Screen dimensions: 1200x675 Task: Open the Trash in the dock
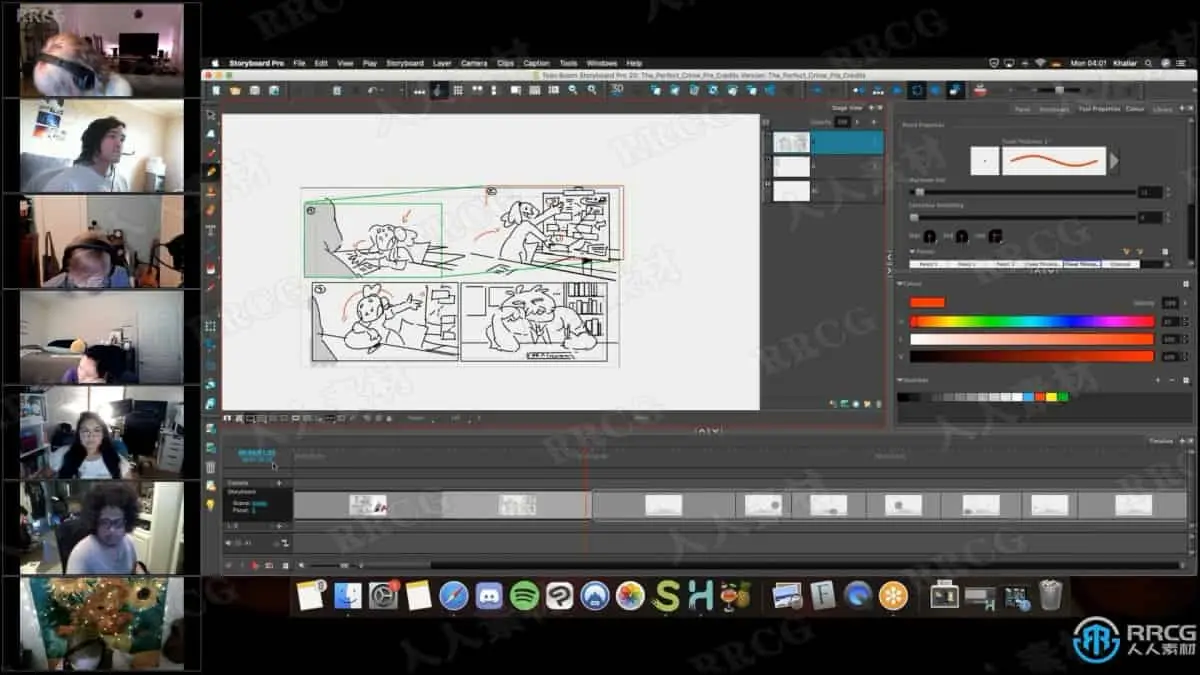tap(1049, 596)
